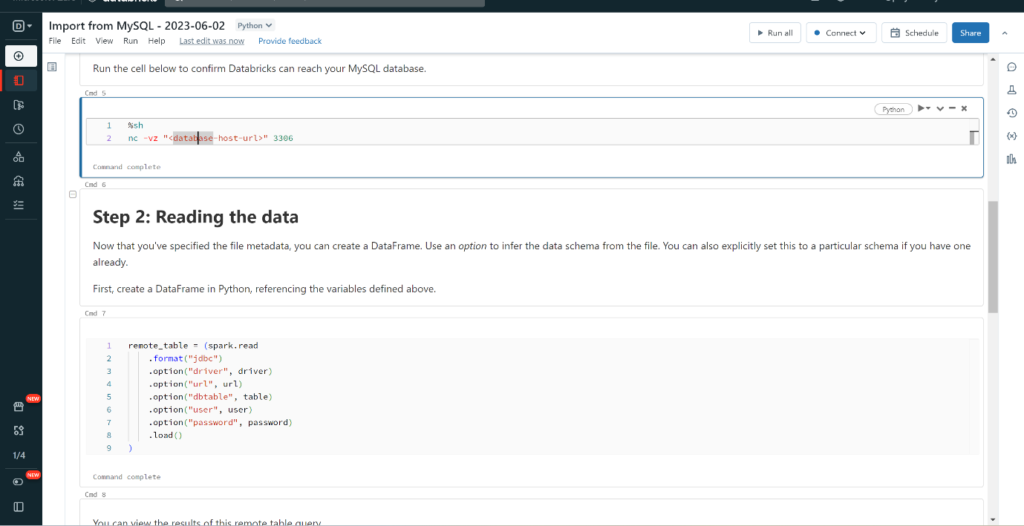Open the Variable explorer (x) icon
Image resolution: width=1024 pixels, height=526 pixels.
point(1012,135)
